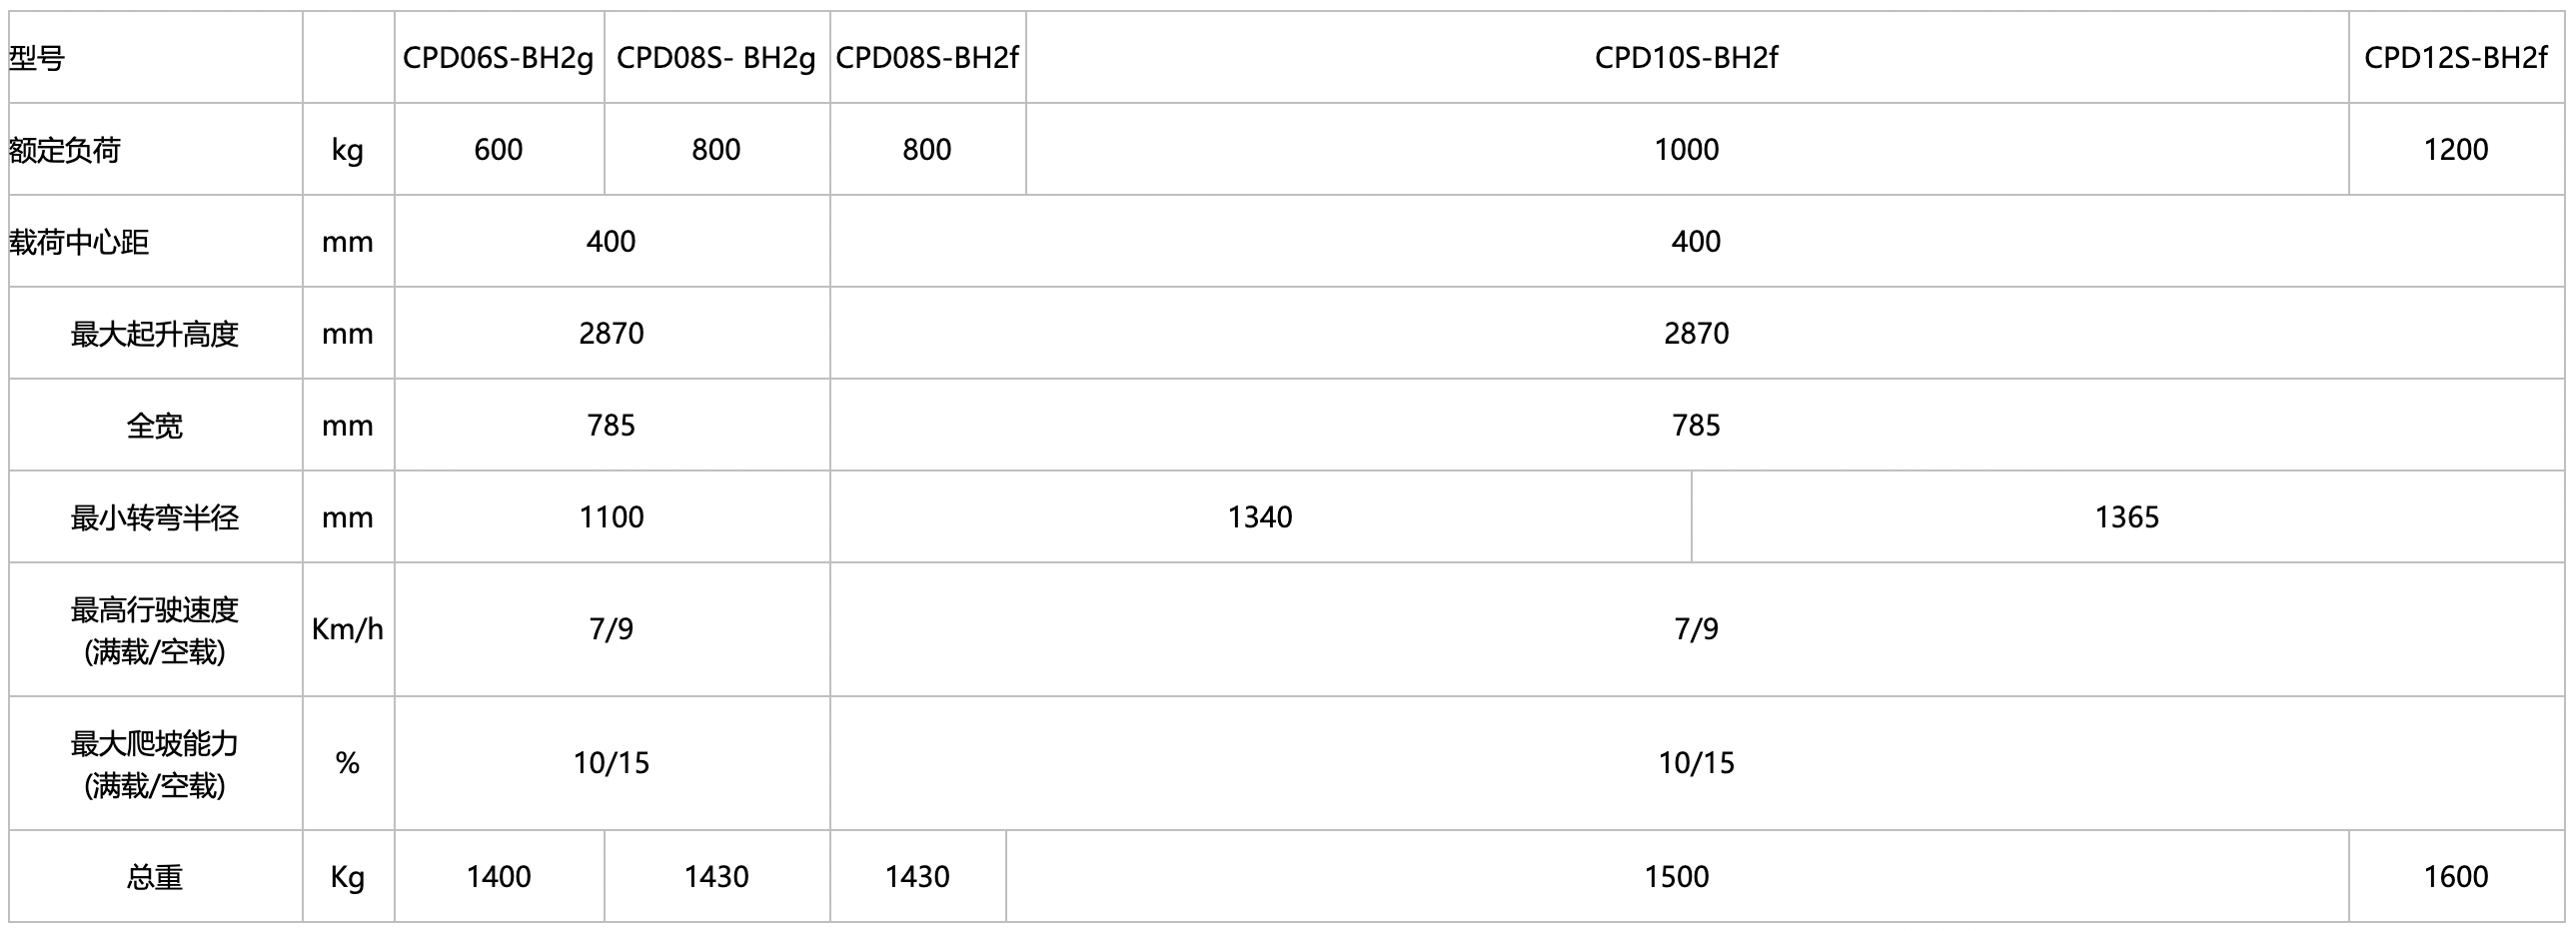Click the 型号 row label cell

point(37,59)
